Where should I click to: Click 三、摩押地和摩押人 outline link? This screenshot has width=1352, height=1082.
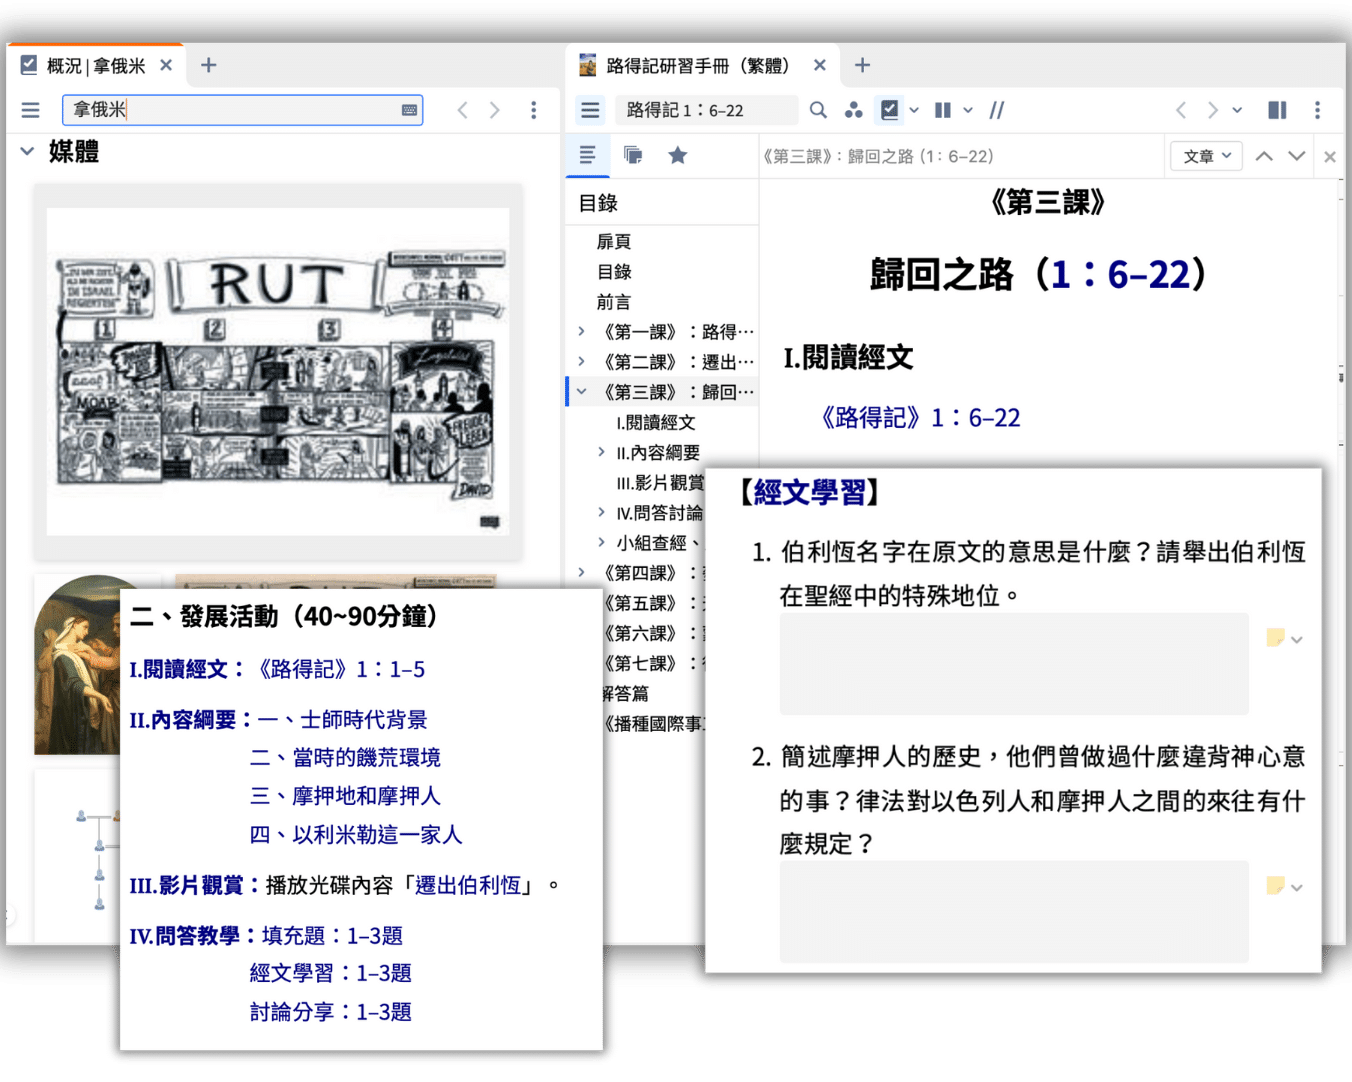pos(345,796)
